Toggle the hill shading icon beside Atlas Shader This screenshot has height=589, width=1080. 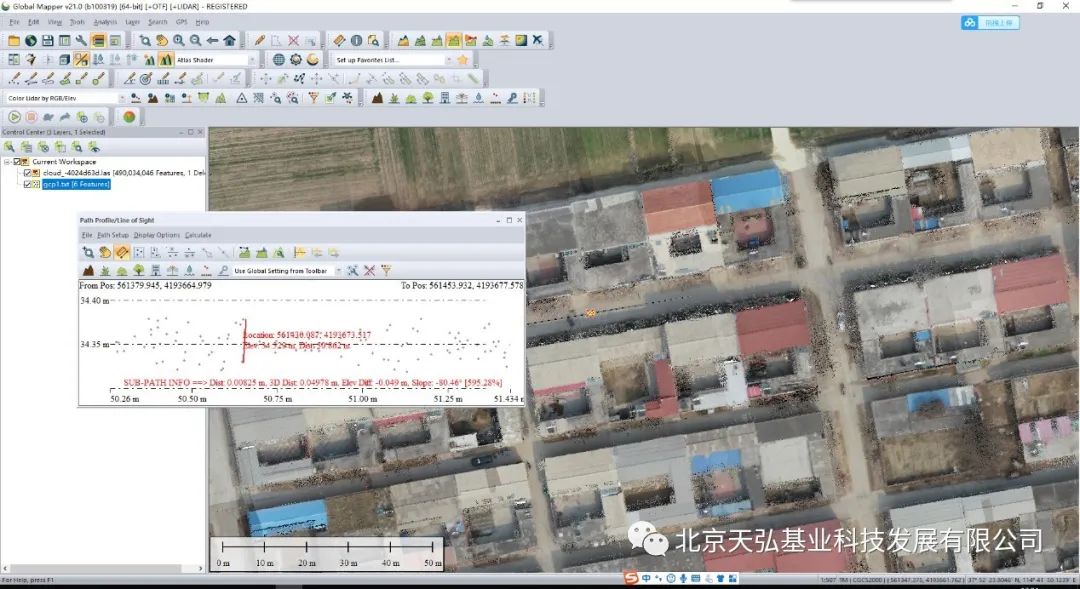coord(165,60)
